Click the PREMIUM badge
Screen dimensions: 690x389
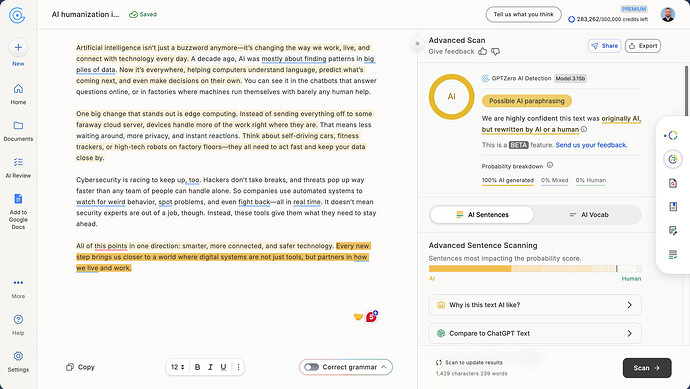[634, 9]
